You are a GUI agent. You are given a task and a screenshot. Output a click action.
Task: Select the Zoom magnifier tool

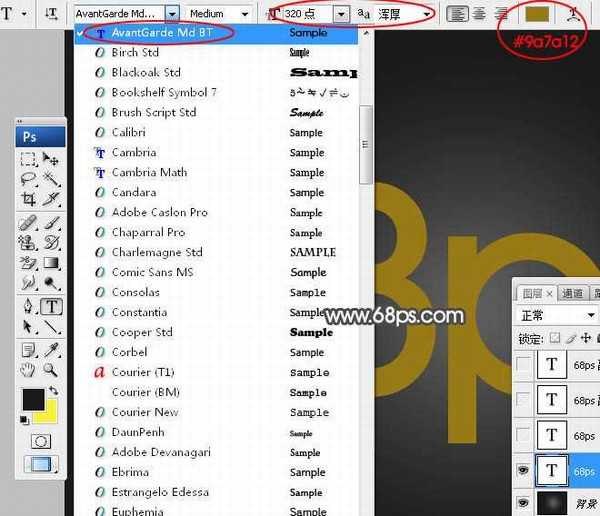51,370
